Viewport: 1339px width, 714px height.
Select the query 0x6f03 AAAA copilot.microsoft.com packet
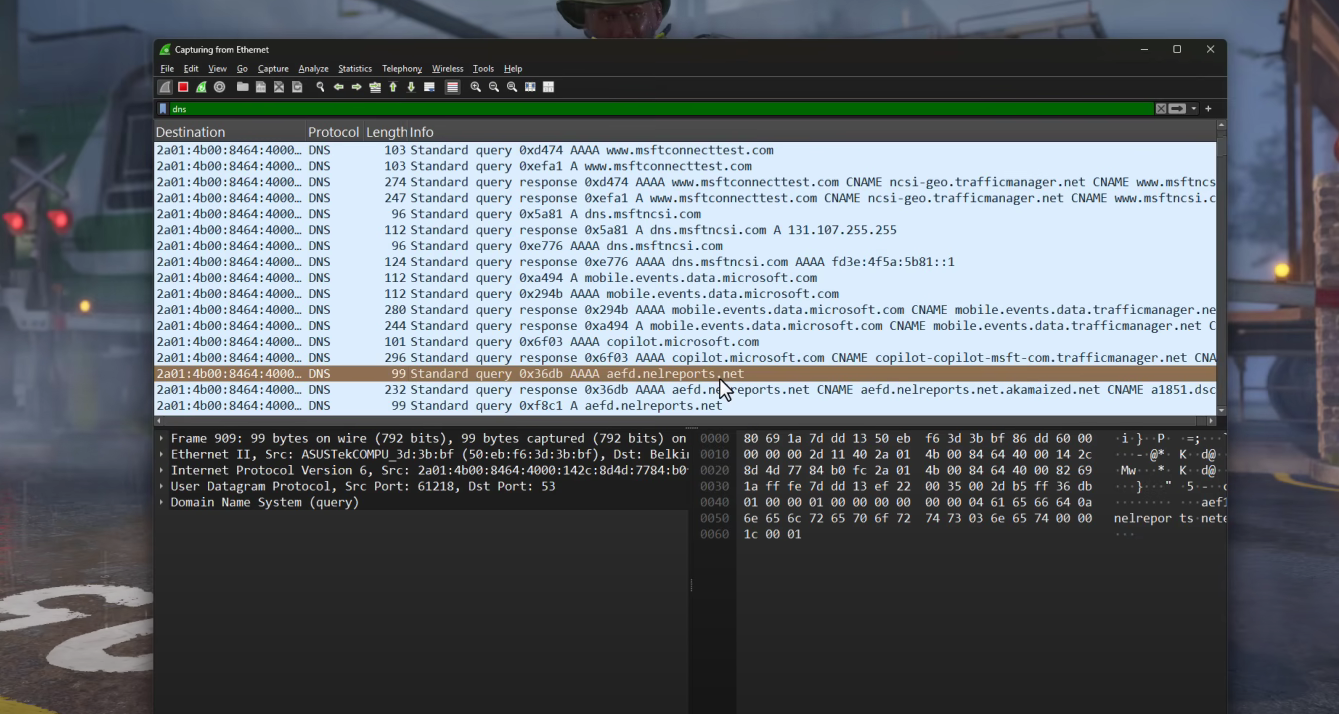[x=685, y=342]
